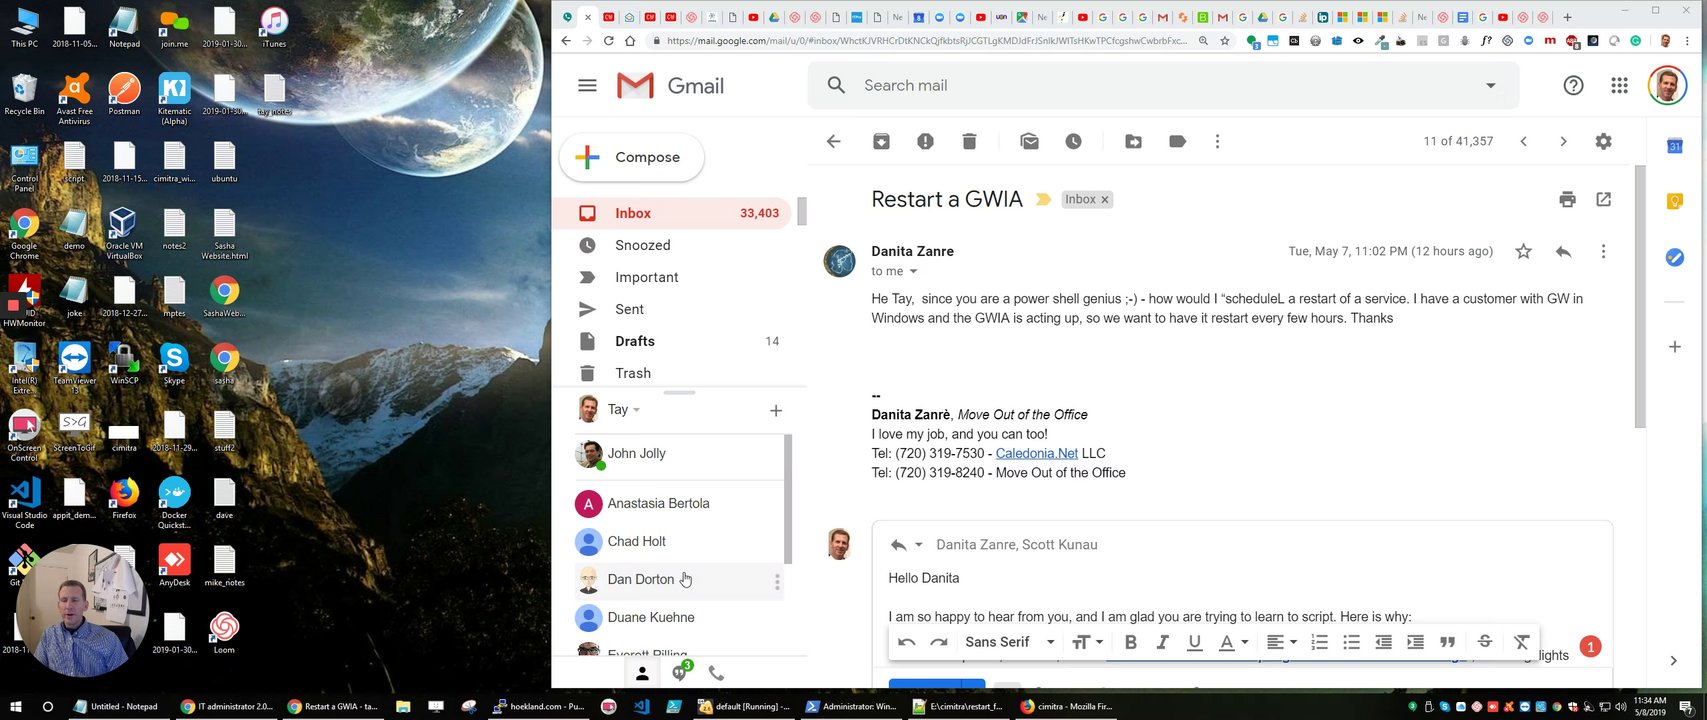This screenshot has width=1707, height=720.
Task: Open the Gmail settings gear
Action: (1603, 141)
